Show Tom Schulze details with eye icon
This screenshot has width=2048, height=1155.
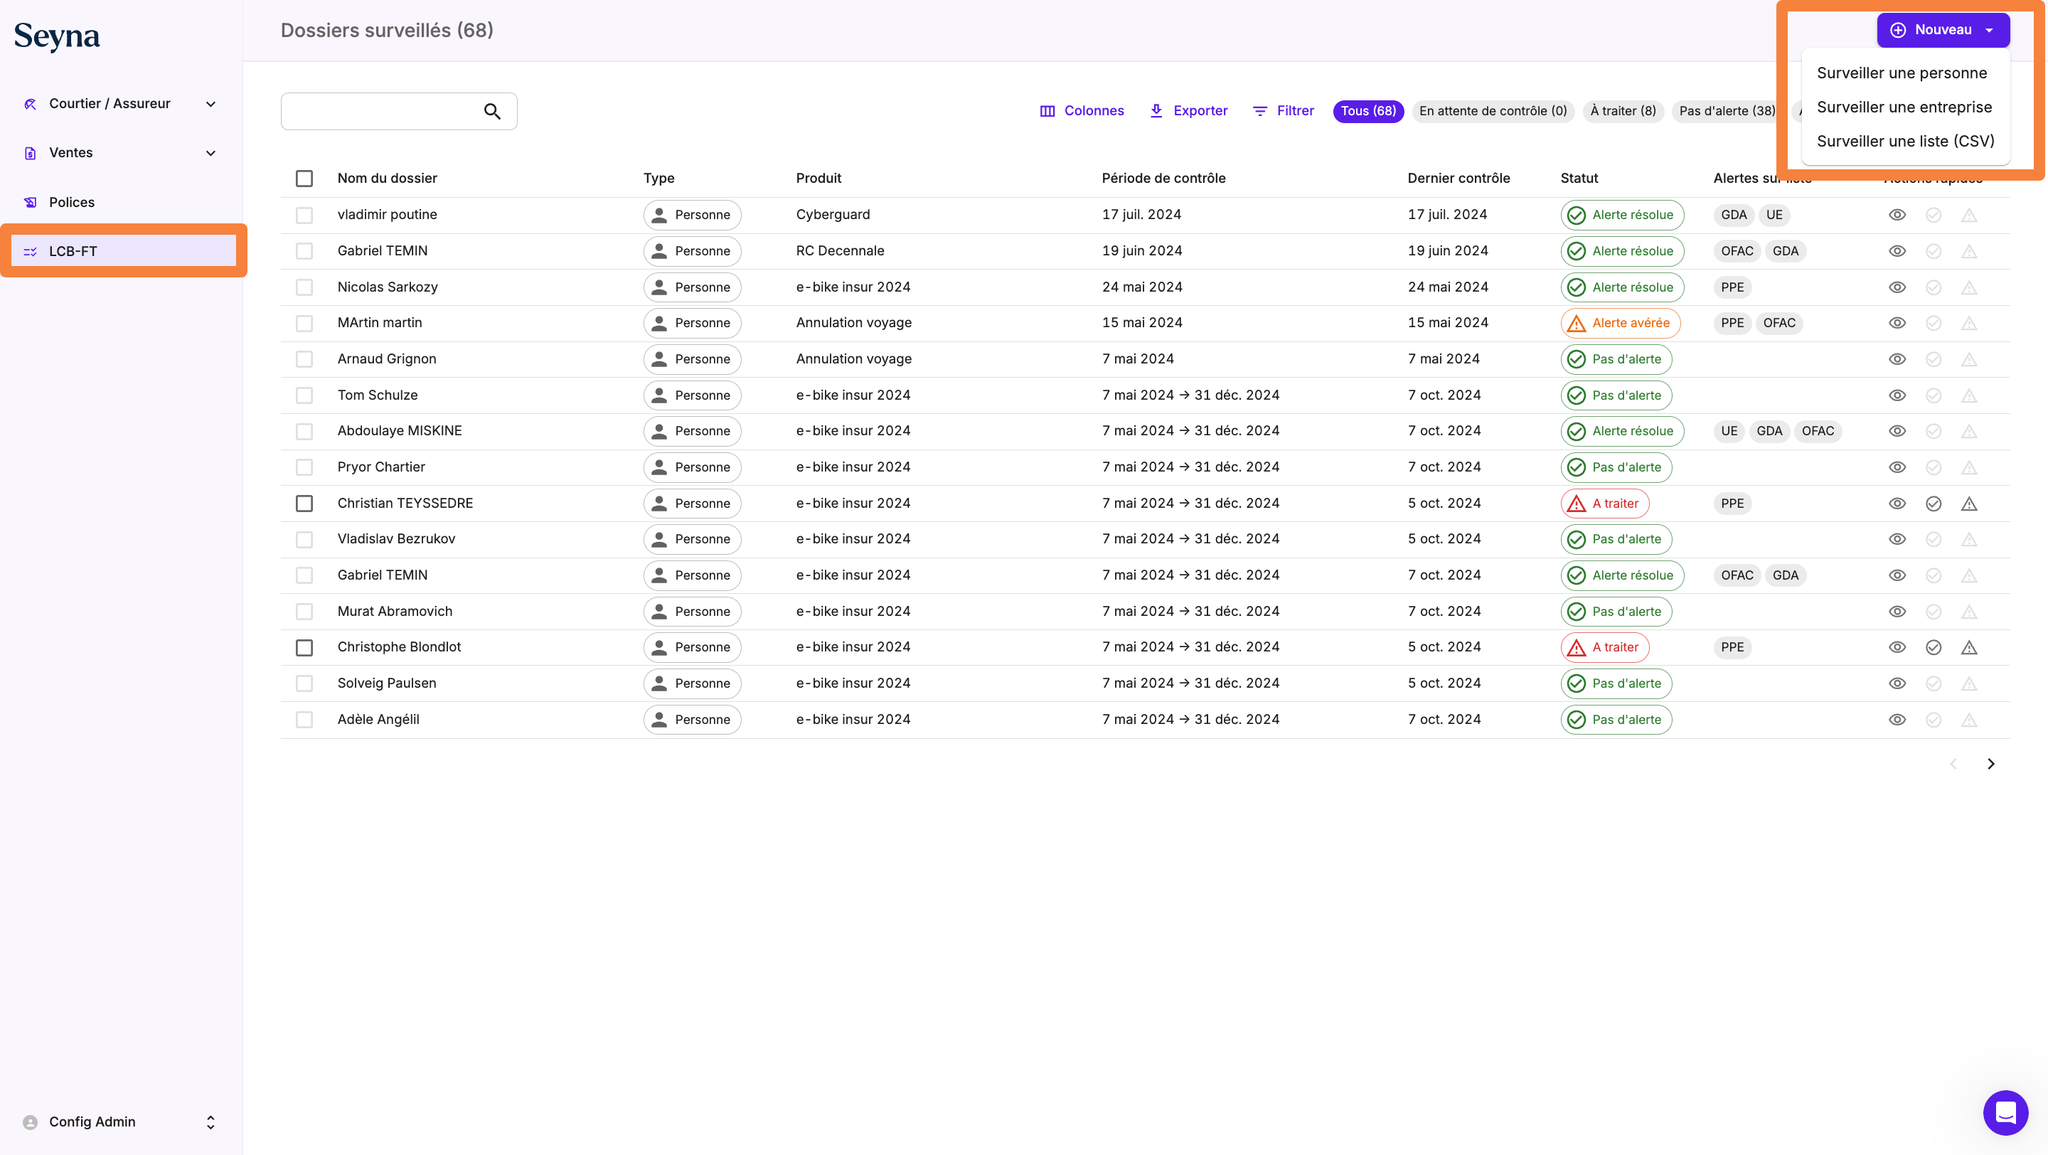[x=1897, y=395]
